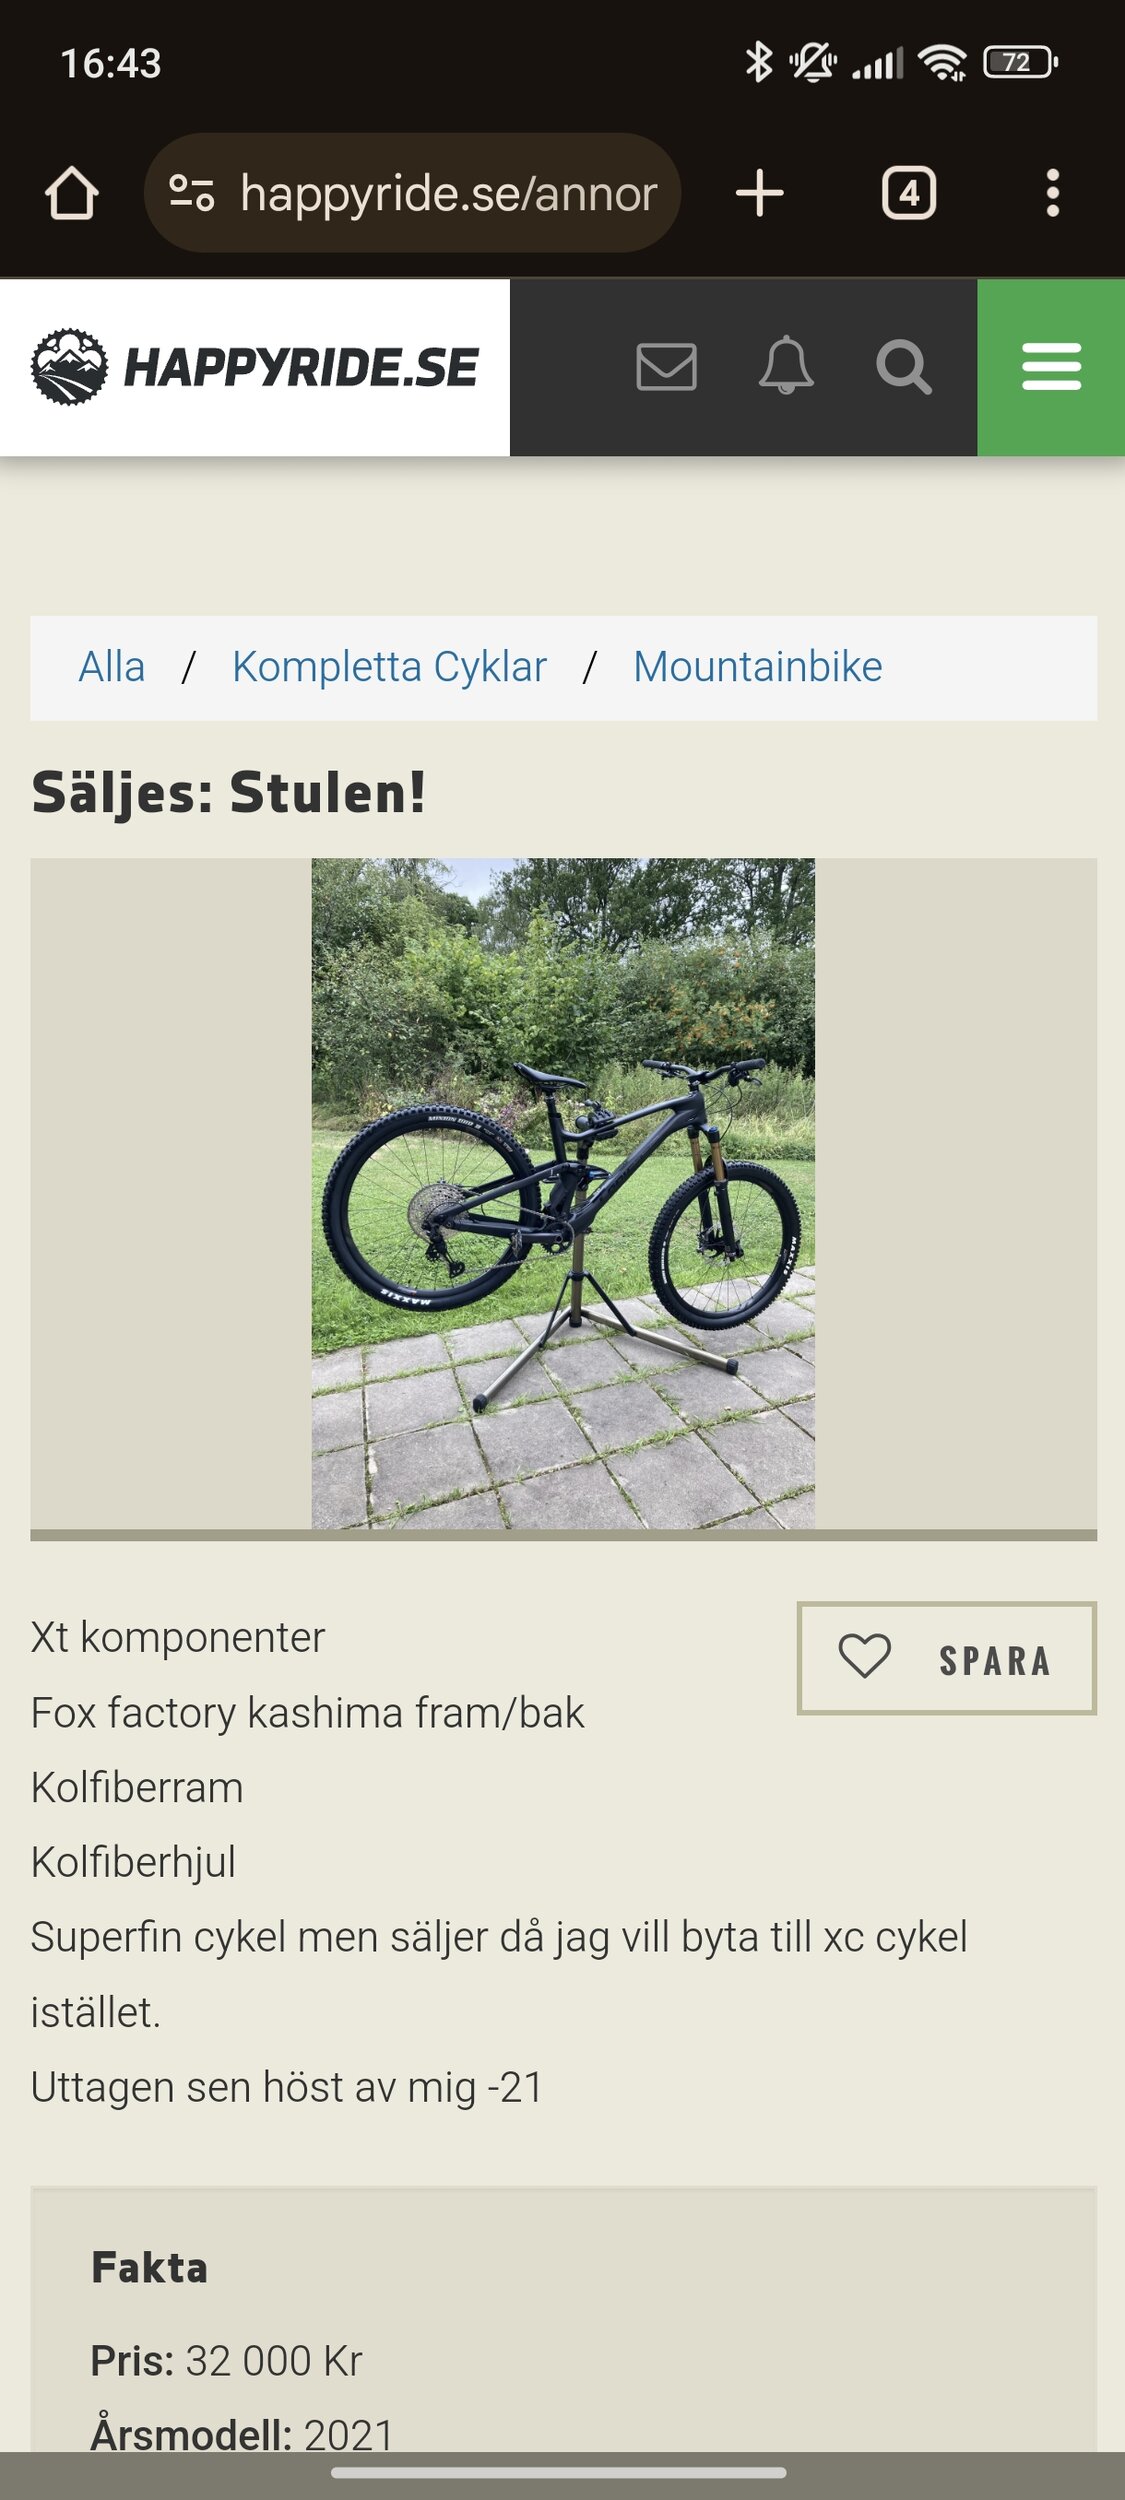Select the Alla breadcrumb link

112,667
